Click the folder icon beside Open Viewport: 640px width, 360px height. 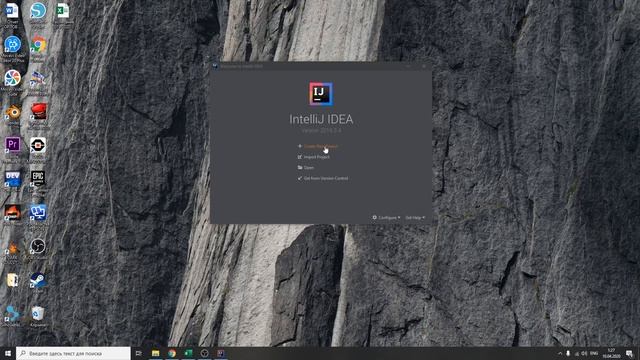[300, 168]
